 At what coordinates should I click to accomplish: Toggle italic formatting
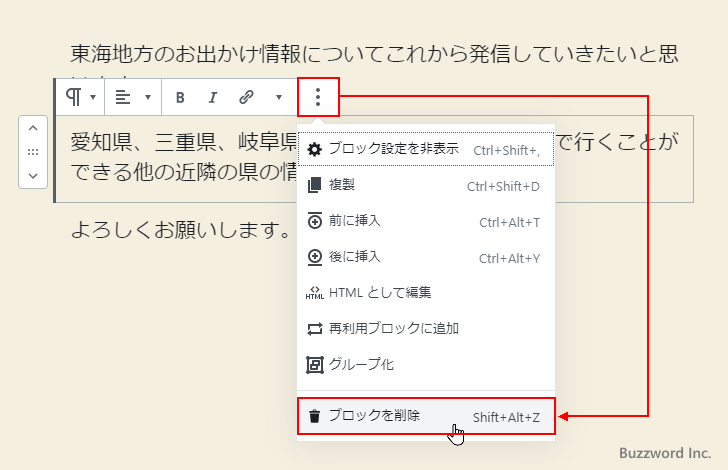[x=213, y=98]
